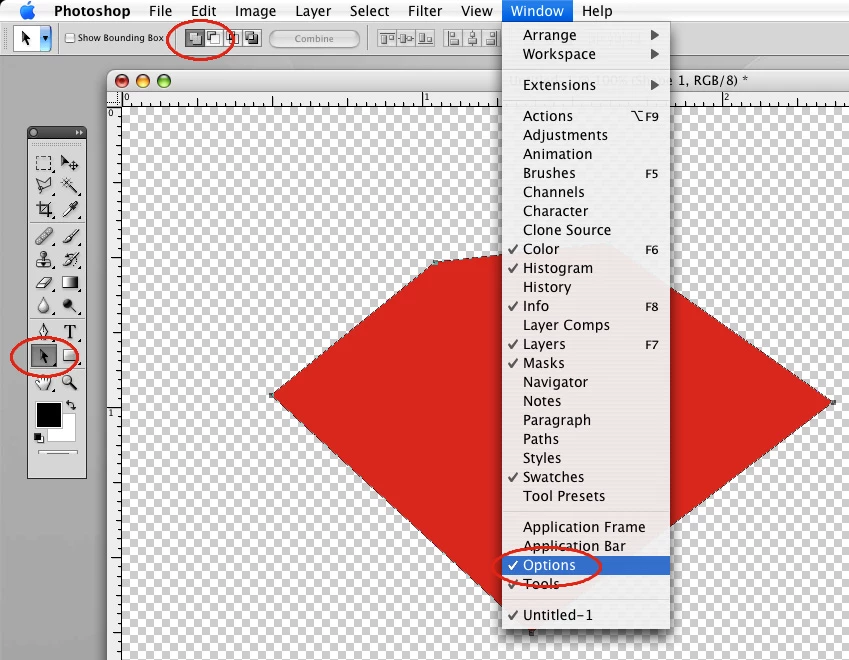Uncheck Masks in the Window menu
The height and width of the screenshot is (660, 849).
[x=586, y=363]
